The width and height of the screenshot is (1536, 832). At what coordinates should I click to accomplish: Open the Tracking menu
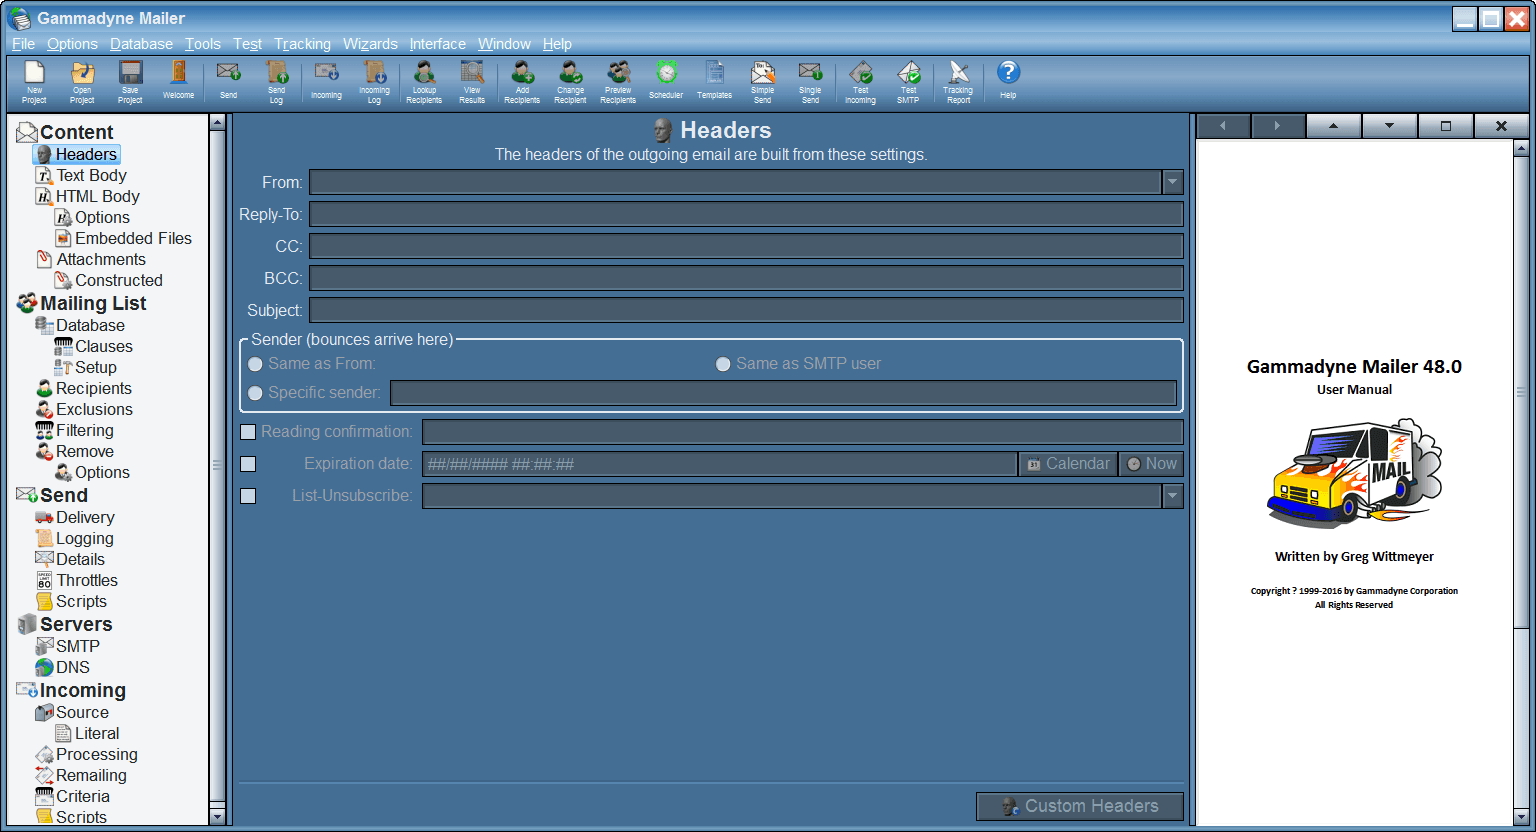pyautogui.click(x=302, y=44)
